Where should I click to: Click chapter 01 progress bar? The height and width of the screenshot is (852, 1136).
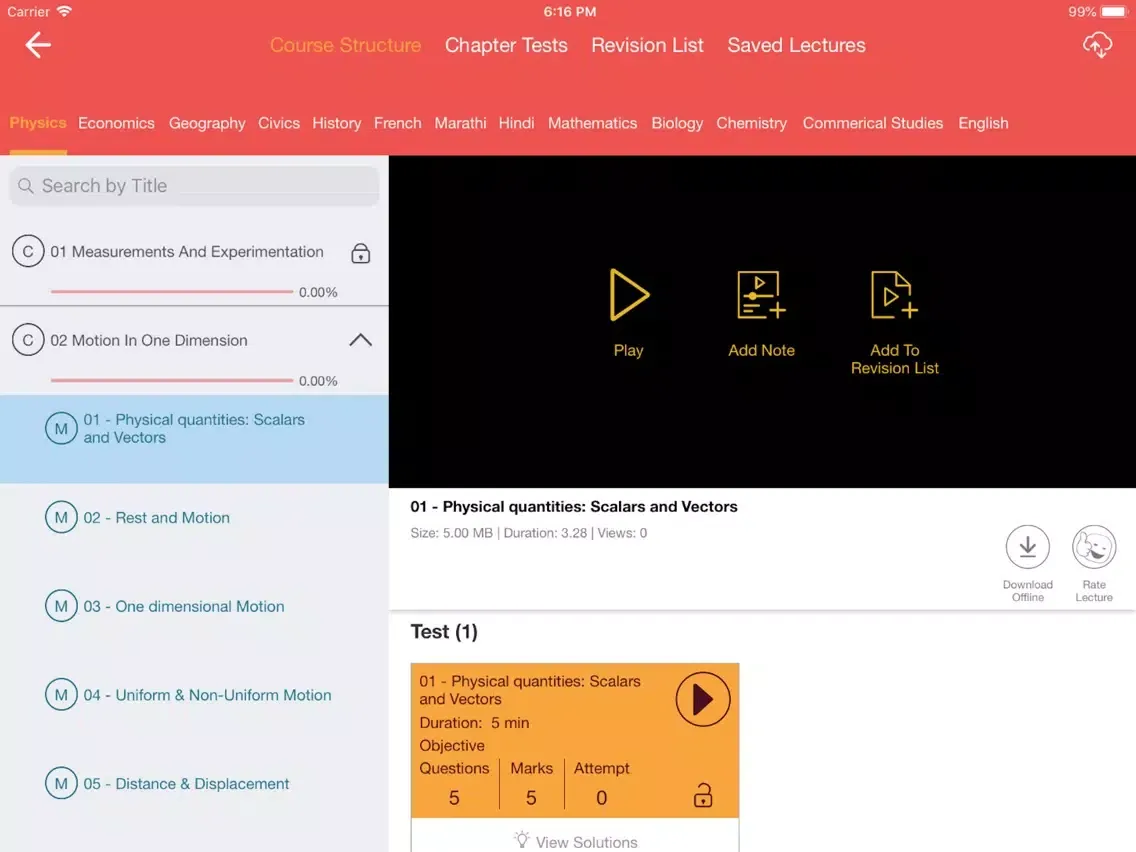pyautogui.click(x=172, y=291)
